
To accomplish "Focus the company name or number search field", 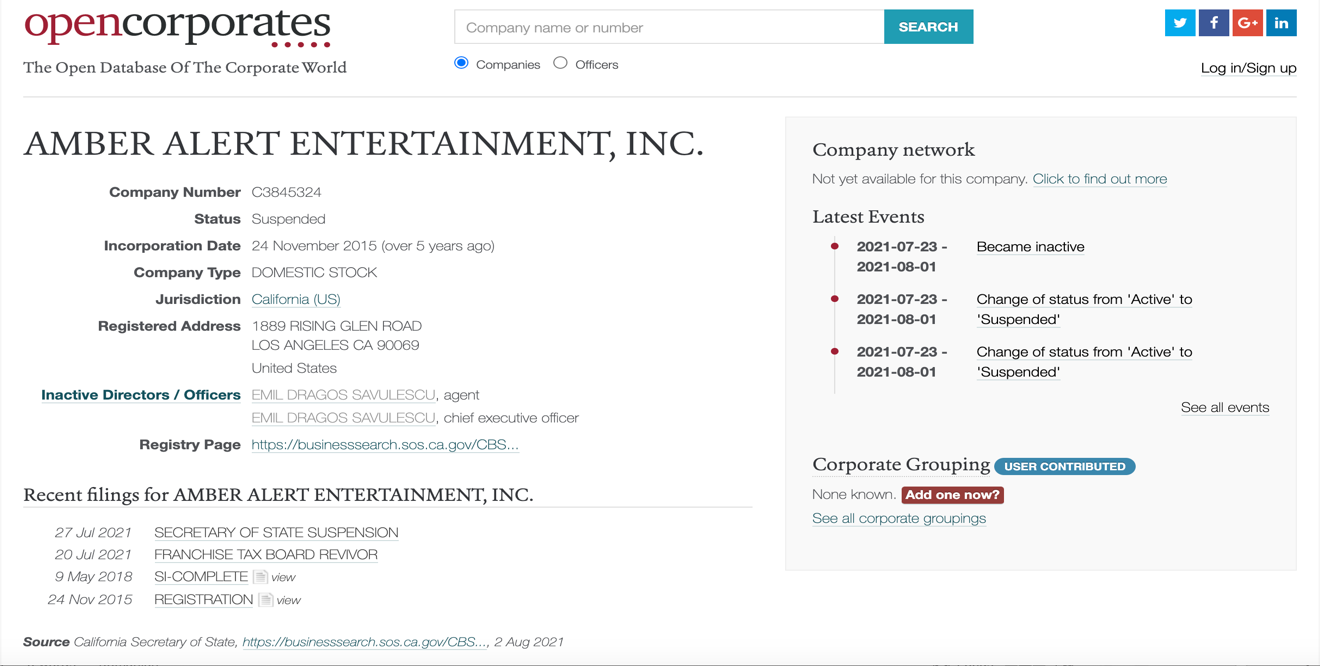I will click(669, 27).
